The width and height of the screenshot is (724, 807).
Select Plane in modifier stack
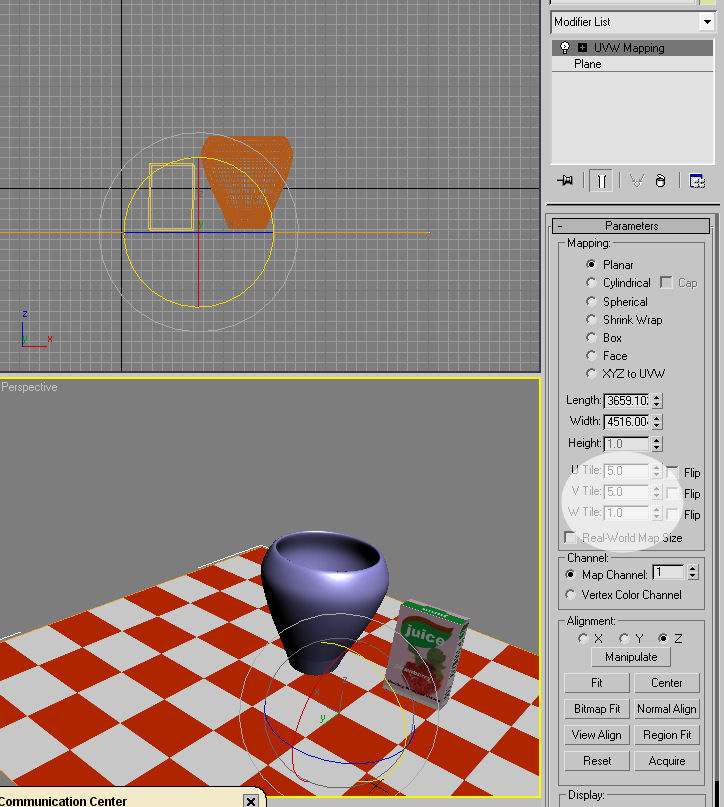[x=588, y=64]
